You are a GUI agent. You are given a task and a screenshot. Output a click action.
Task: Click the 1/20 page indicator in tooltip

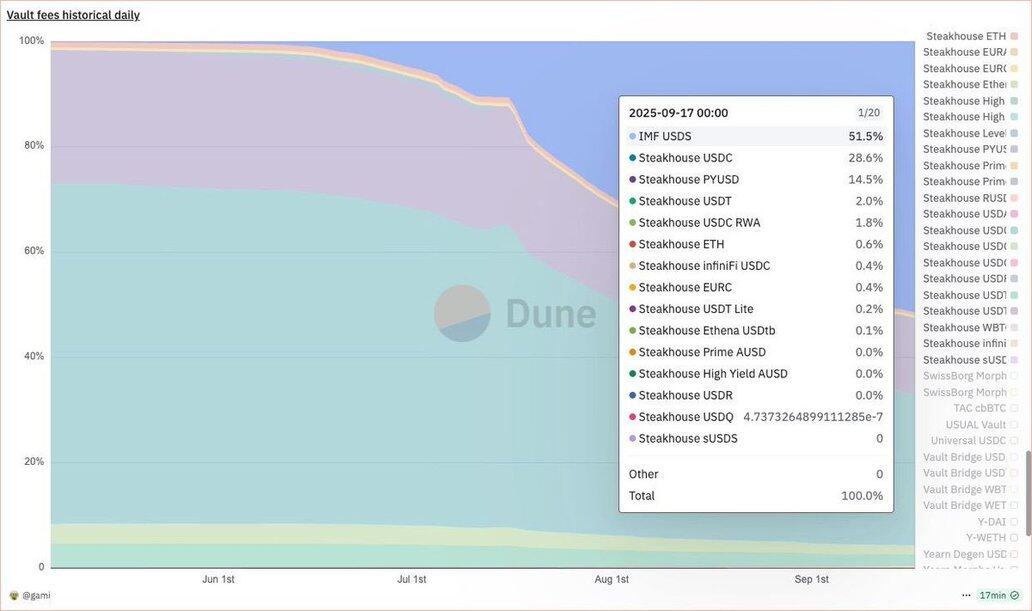[x=869, y=113]
